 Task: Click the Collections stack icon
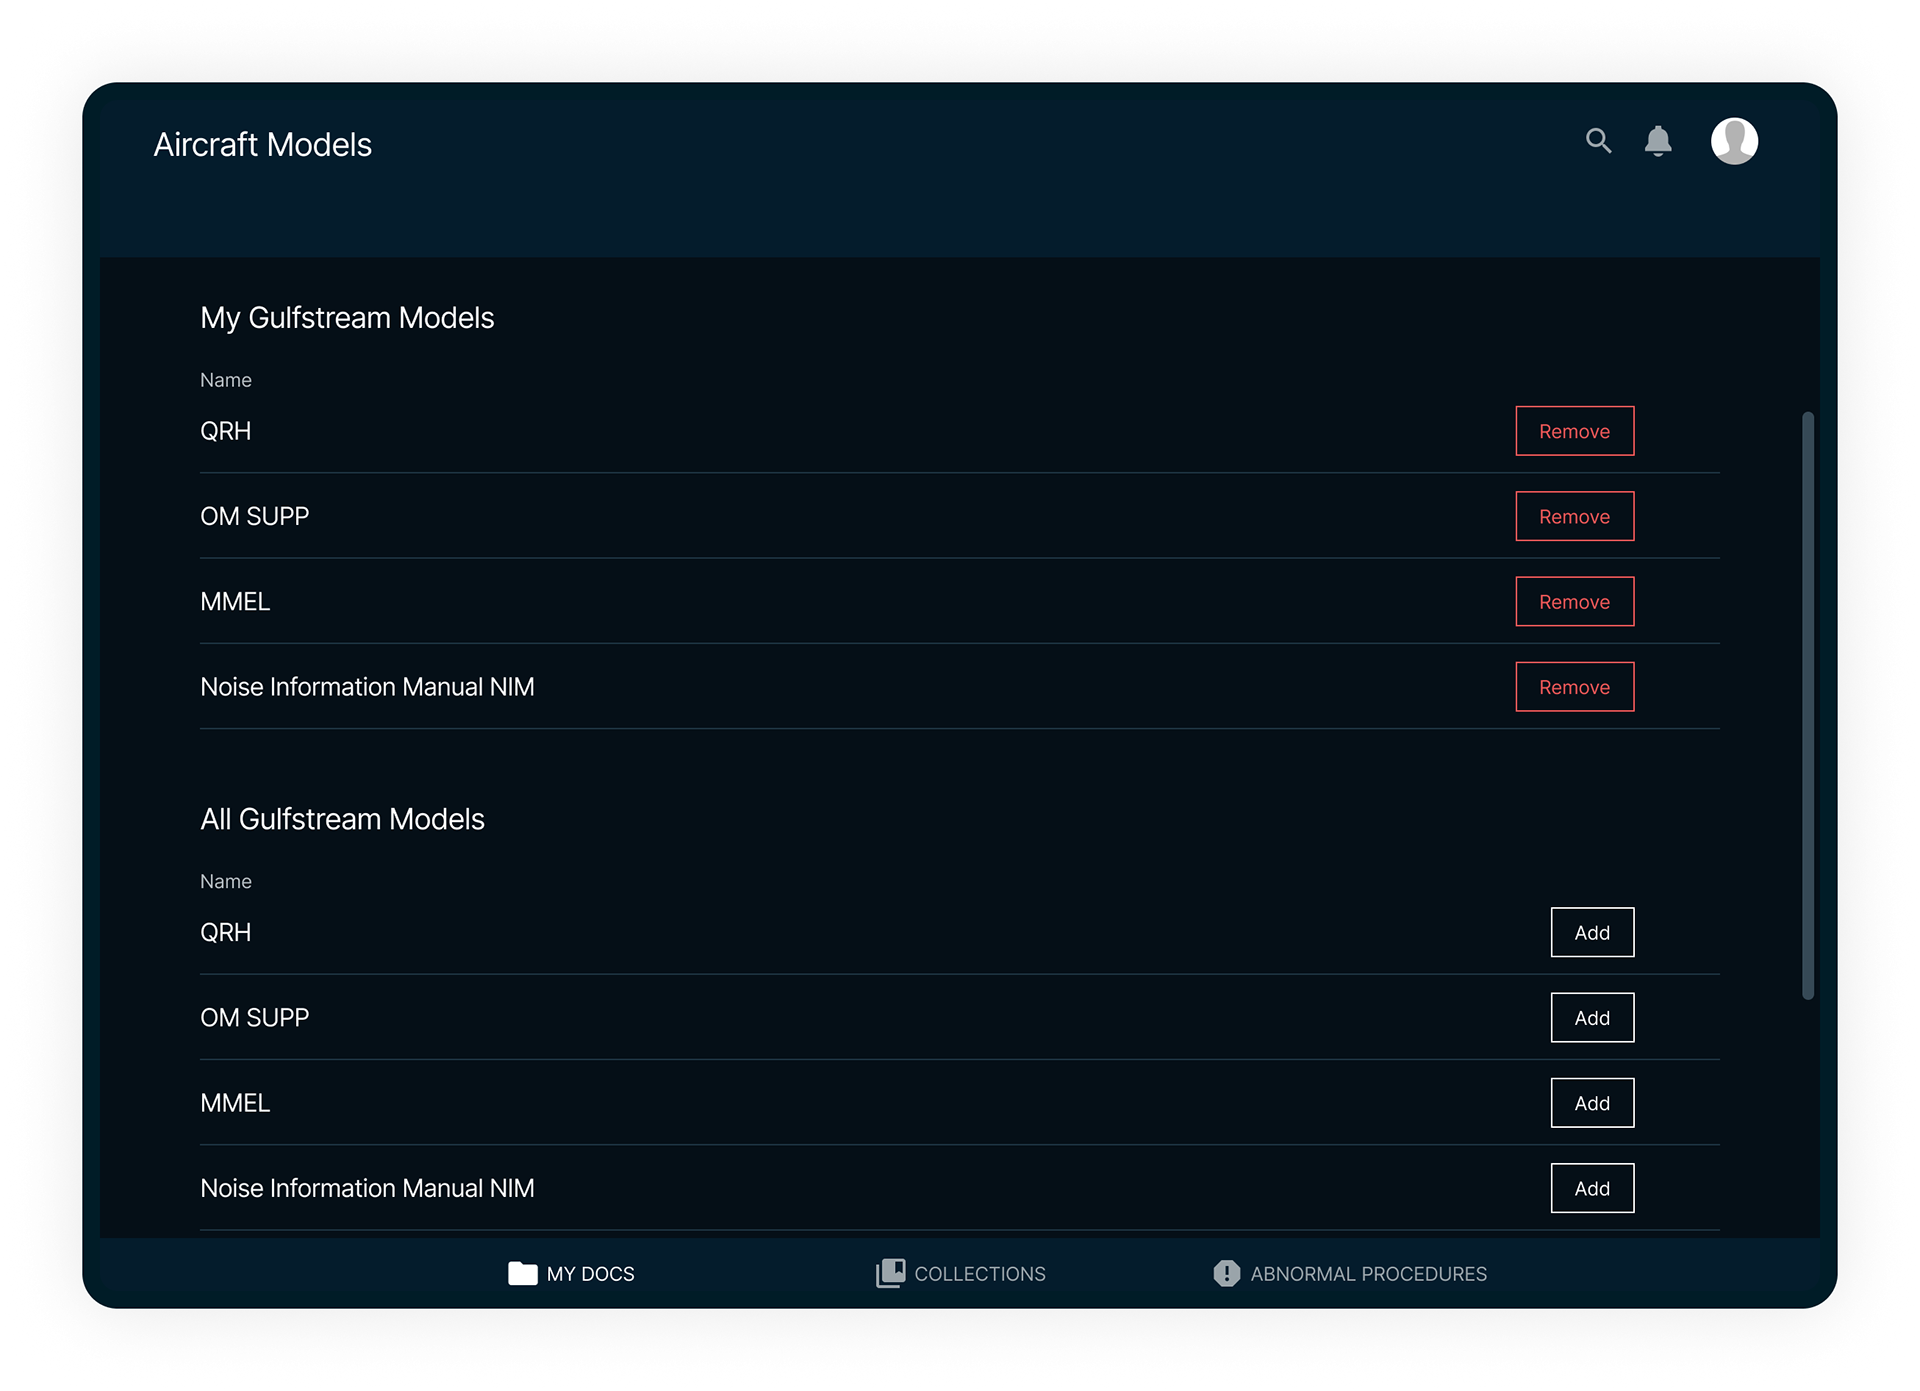(x=890, y=1273)
